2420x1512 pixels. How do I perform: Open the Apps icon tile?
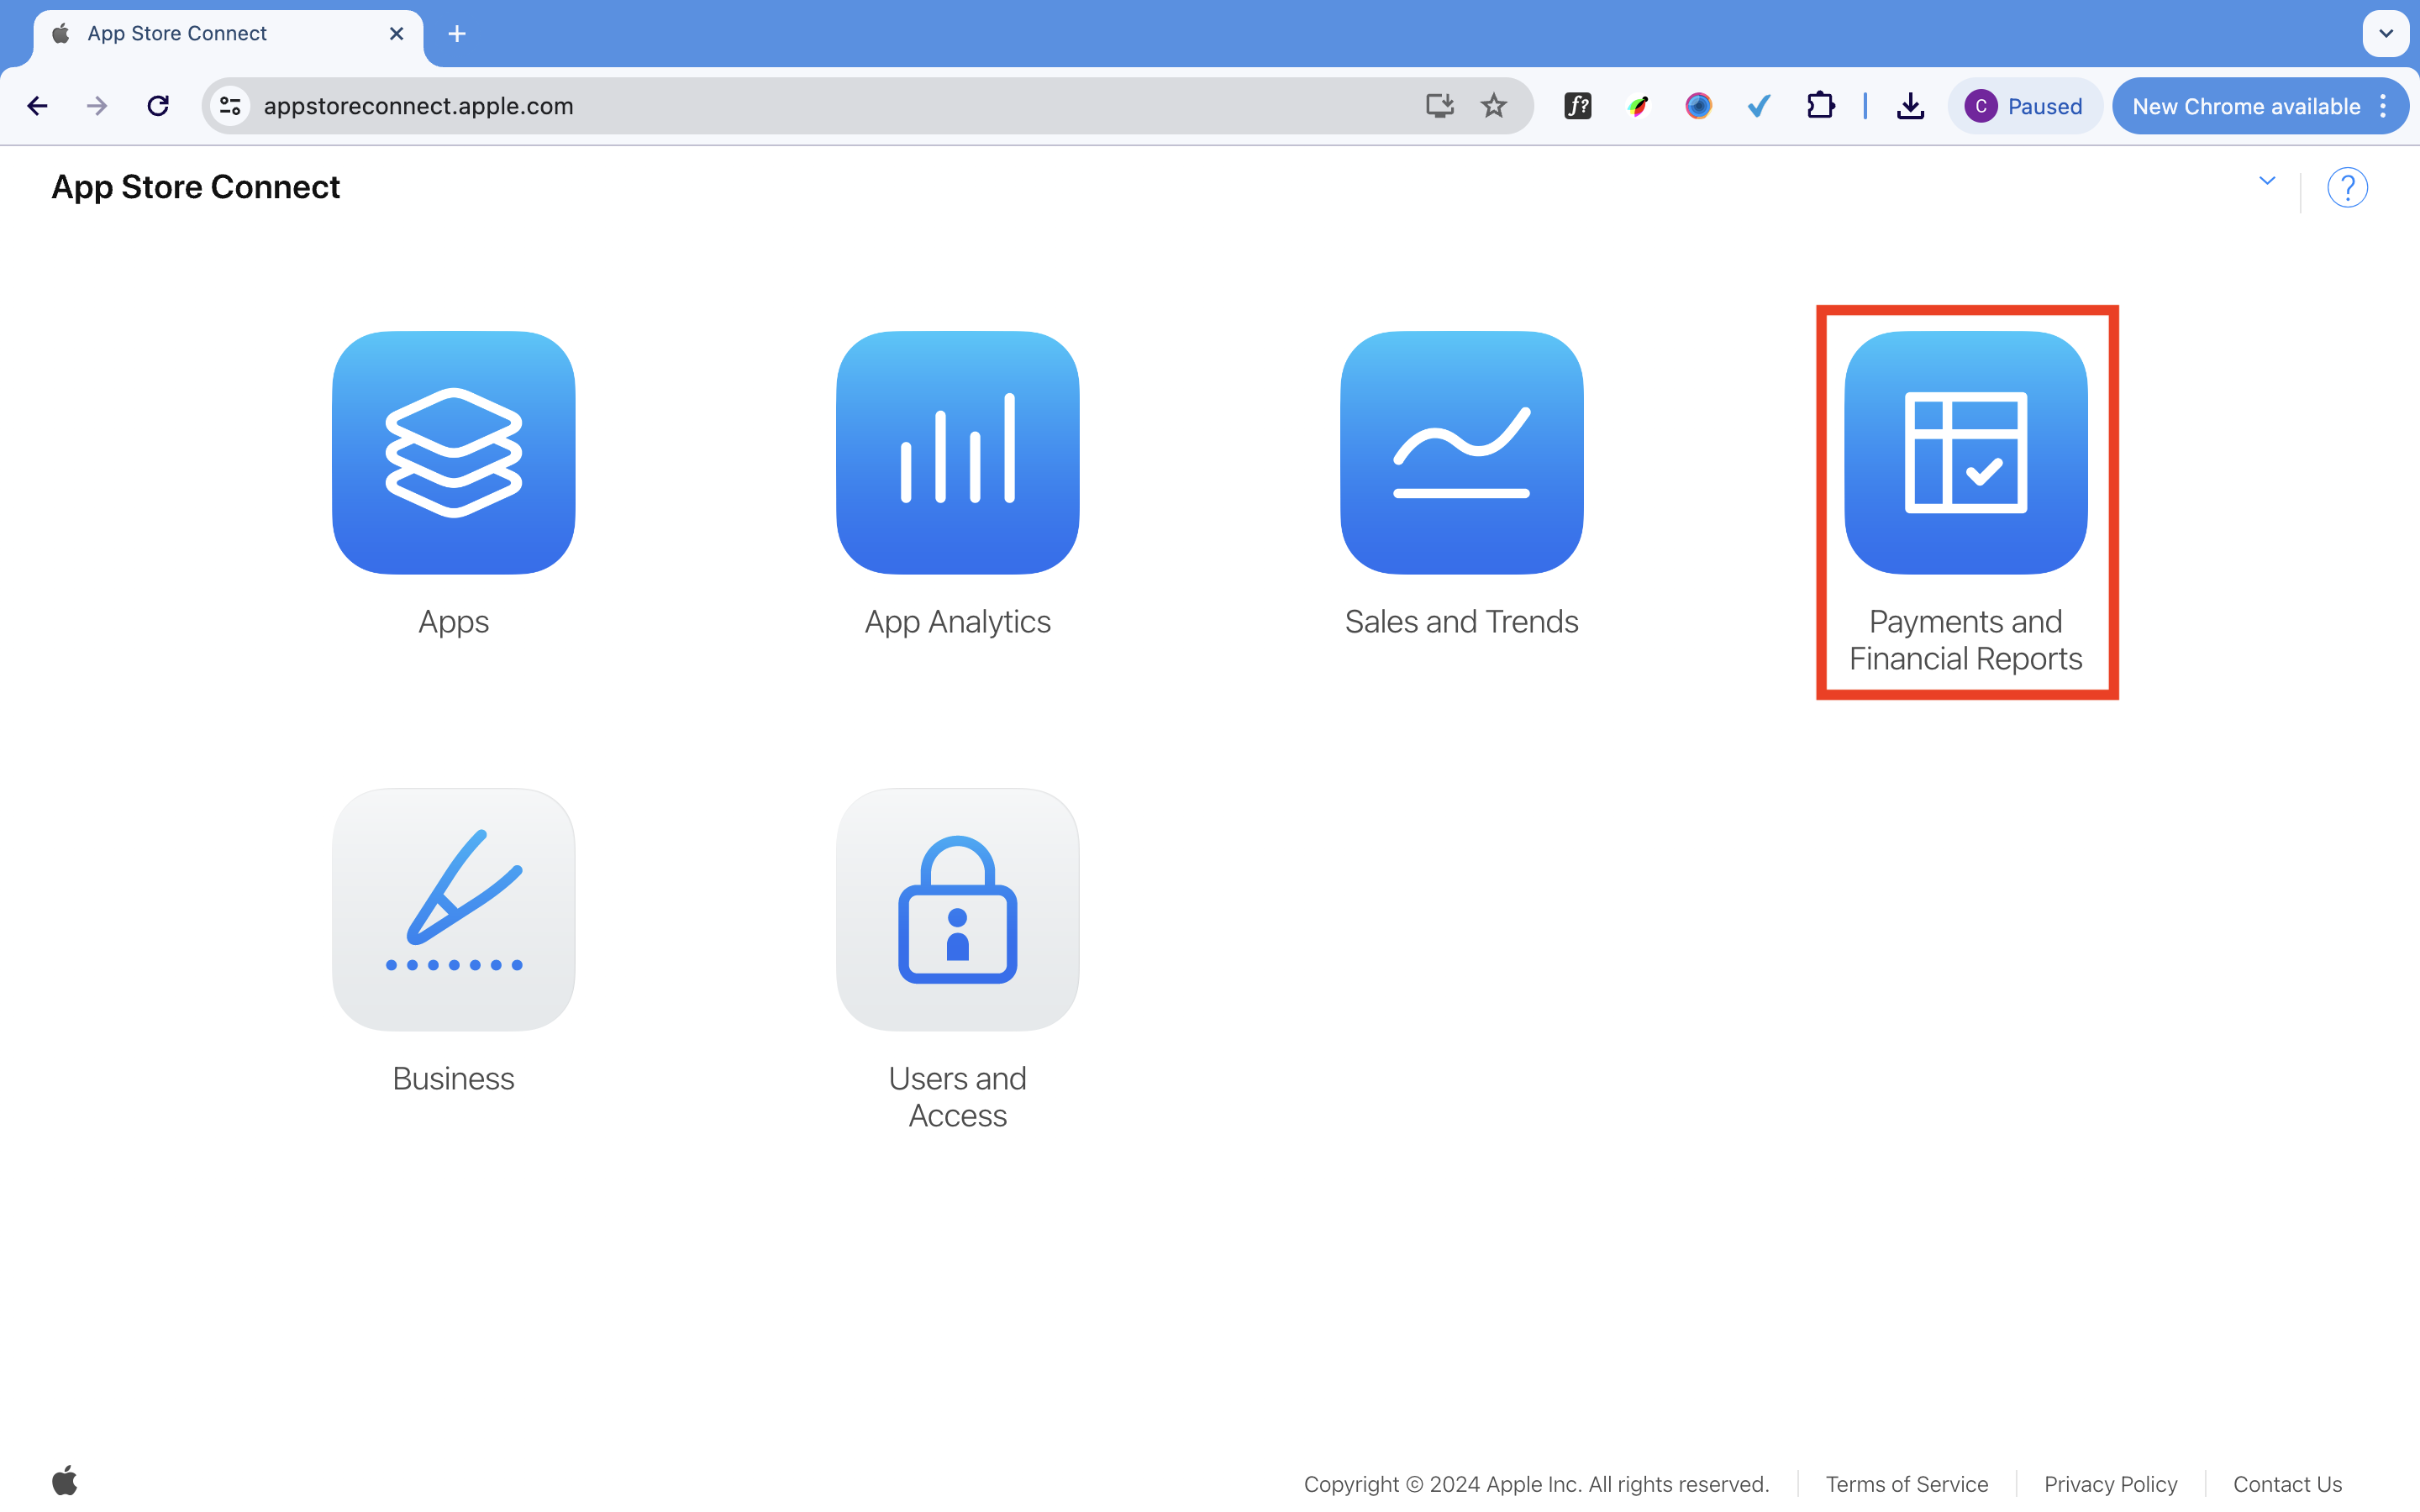pyautogui.click(x=453, y=452)
